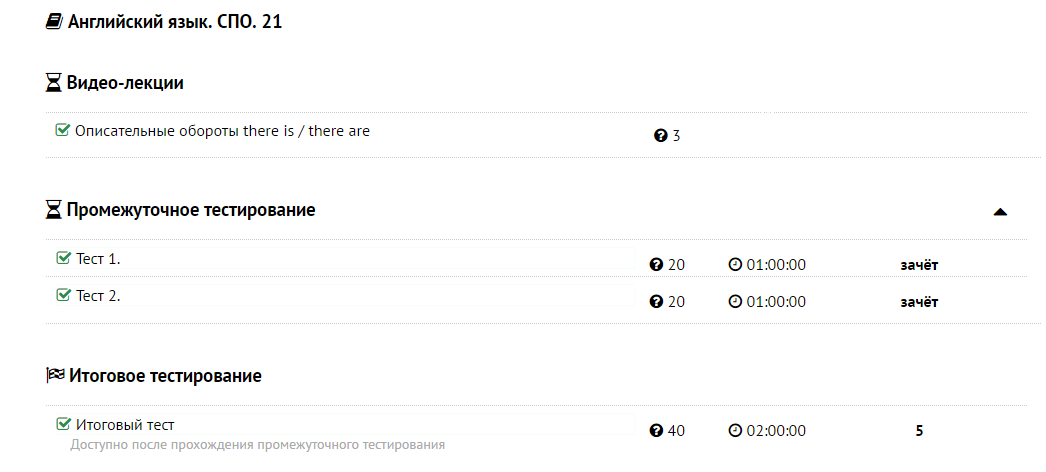Click the hourglass icon beside Видео-лекции

click(54, 83)
